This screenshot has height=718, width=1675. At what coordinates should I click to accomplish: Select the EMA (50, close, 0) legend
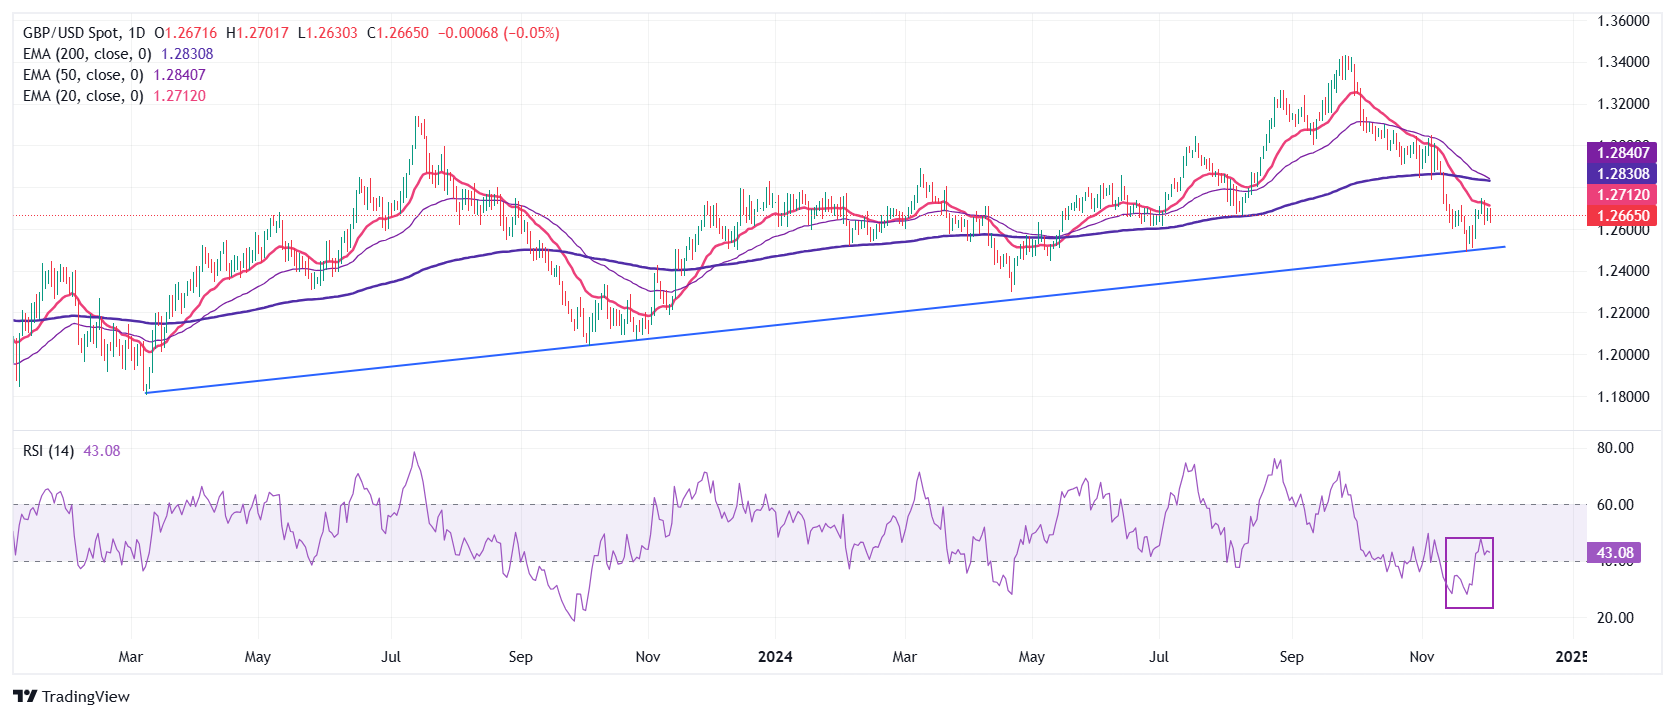click(83, 75)
